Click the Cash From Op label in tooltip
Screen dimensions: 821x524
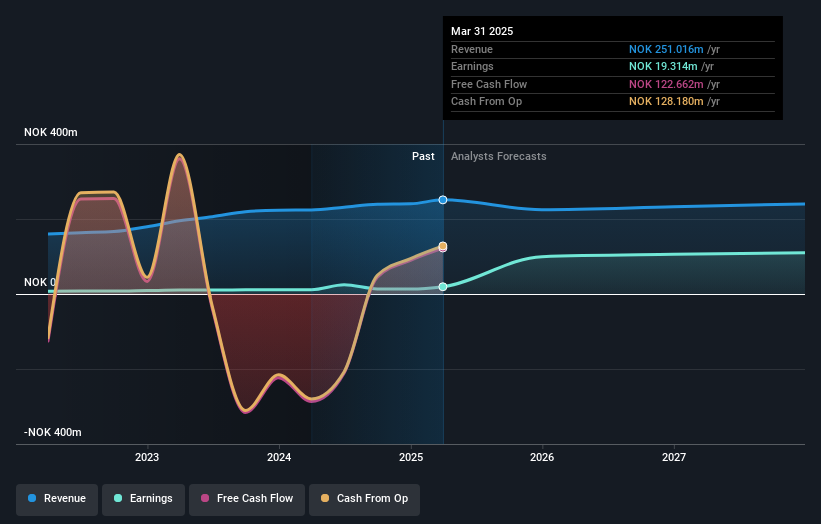(x=486, y=102)
